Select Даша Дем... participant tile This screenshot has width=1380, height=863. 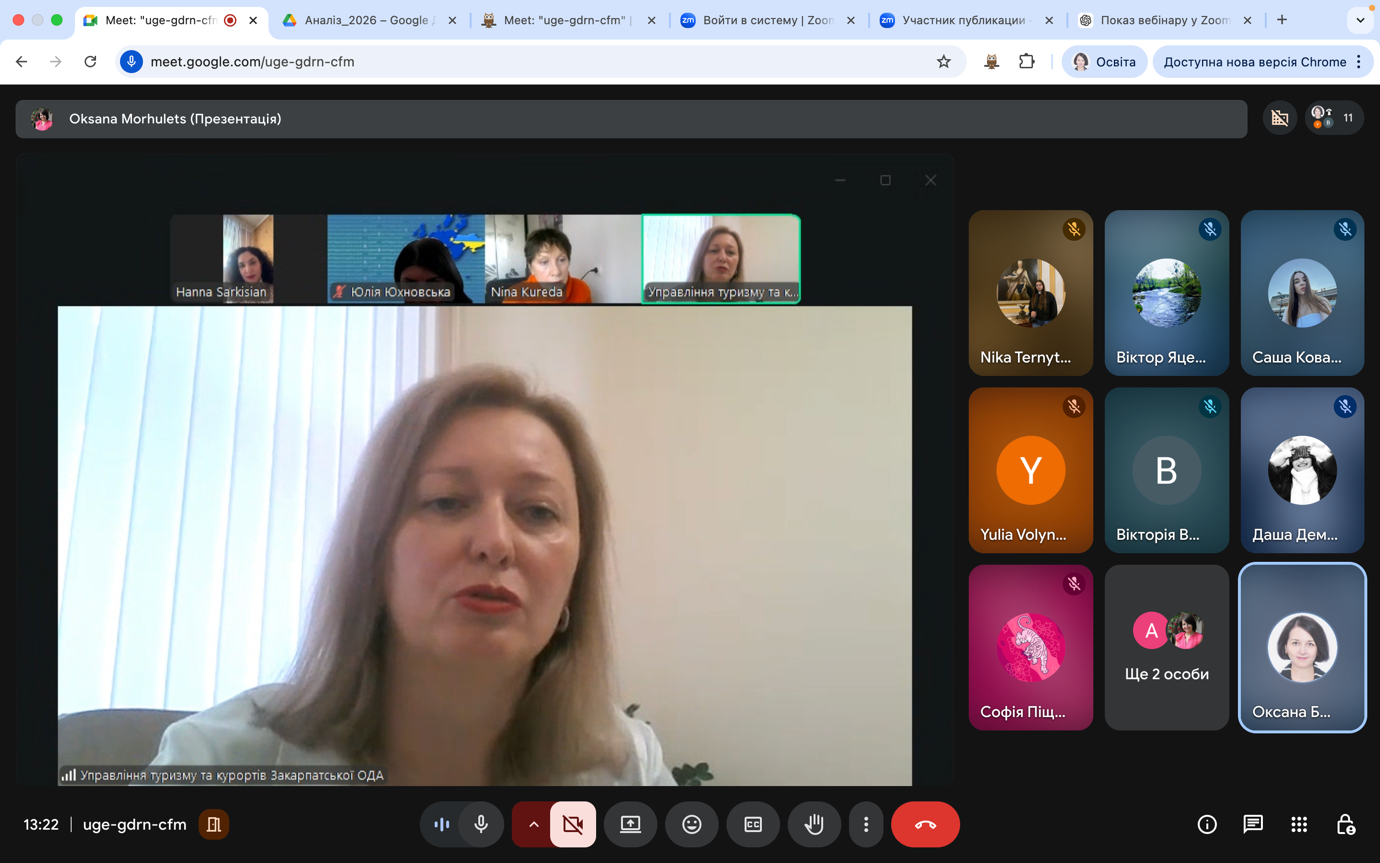(1302, 470)
